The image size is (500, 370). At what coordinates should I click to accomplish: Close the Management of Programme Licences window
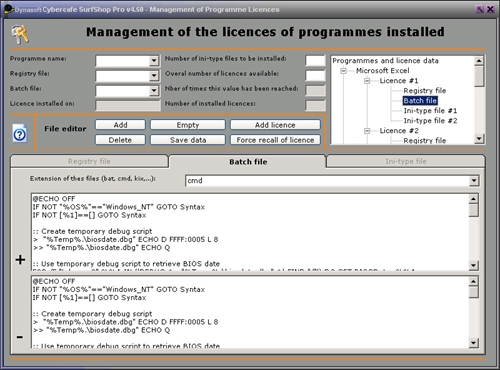(x=490, y=9)
